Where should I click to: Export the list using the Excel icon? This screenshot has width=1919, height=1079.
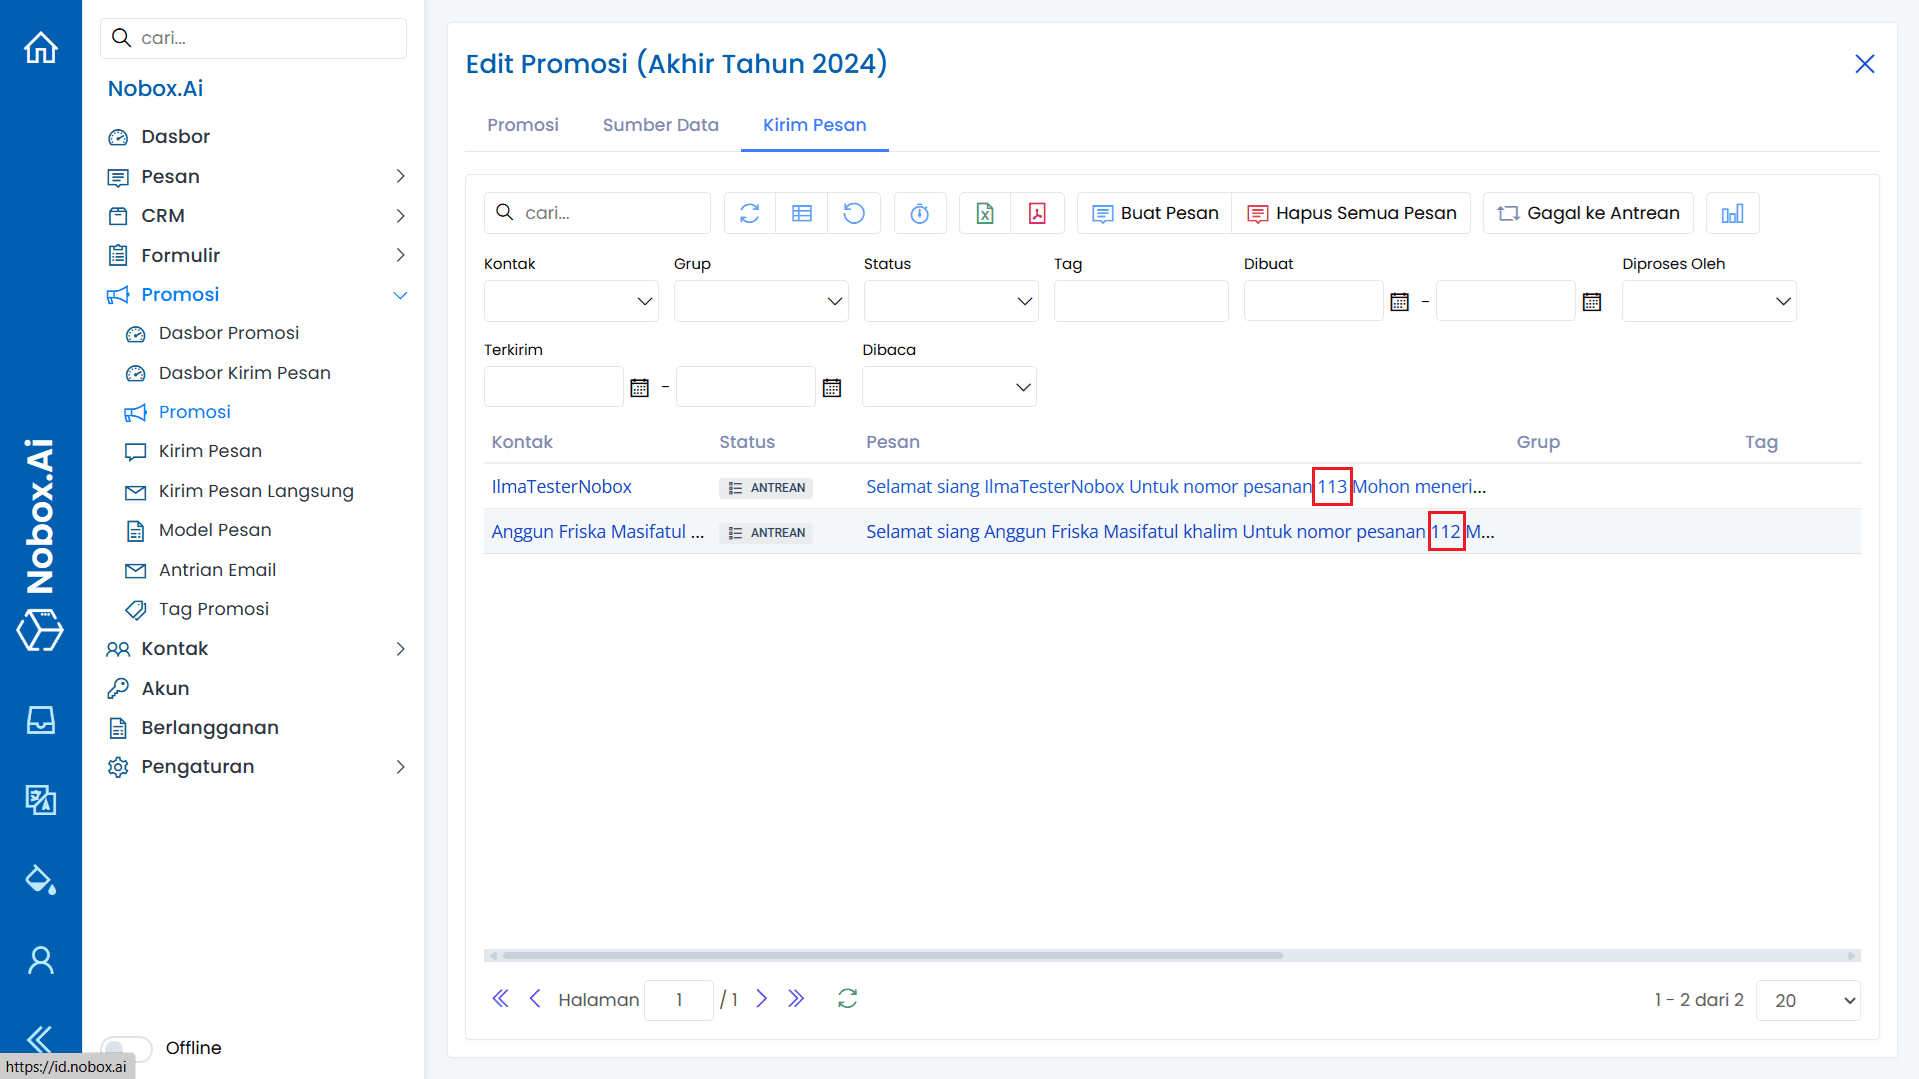[x=984, y=213]
